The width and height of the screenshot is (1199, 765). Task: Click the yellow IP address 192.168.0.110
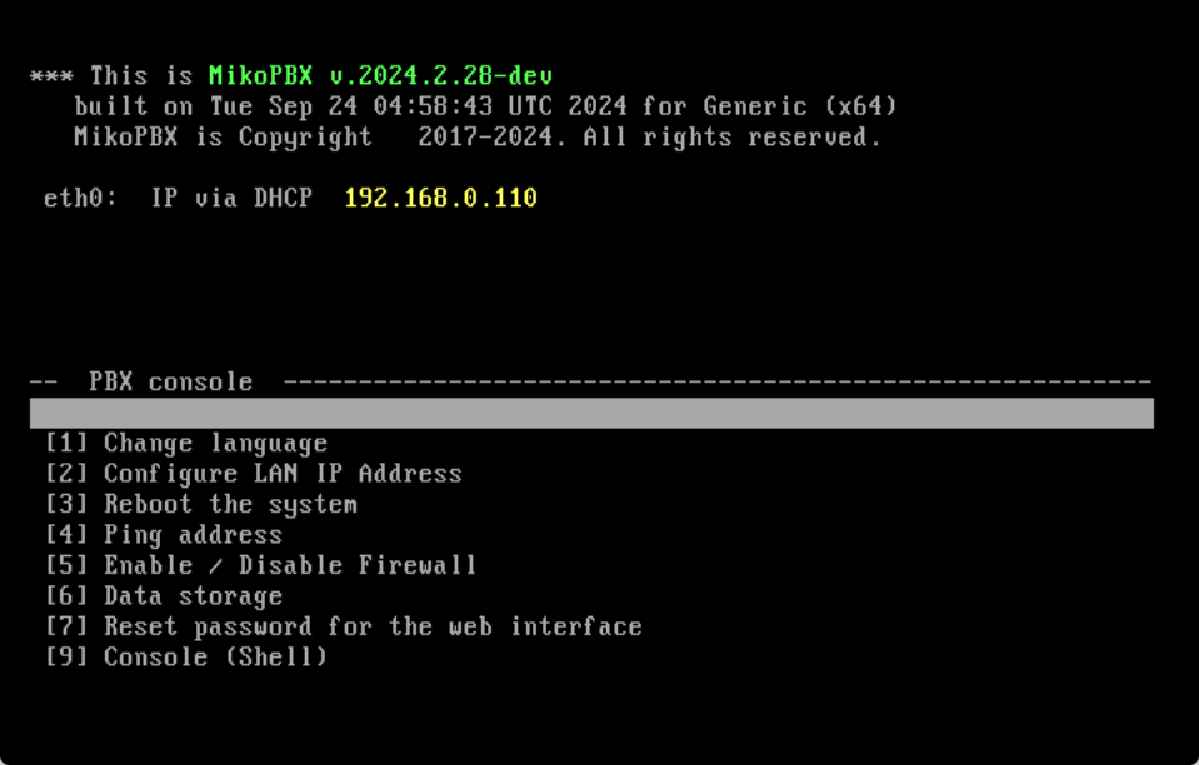440,198
